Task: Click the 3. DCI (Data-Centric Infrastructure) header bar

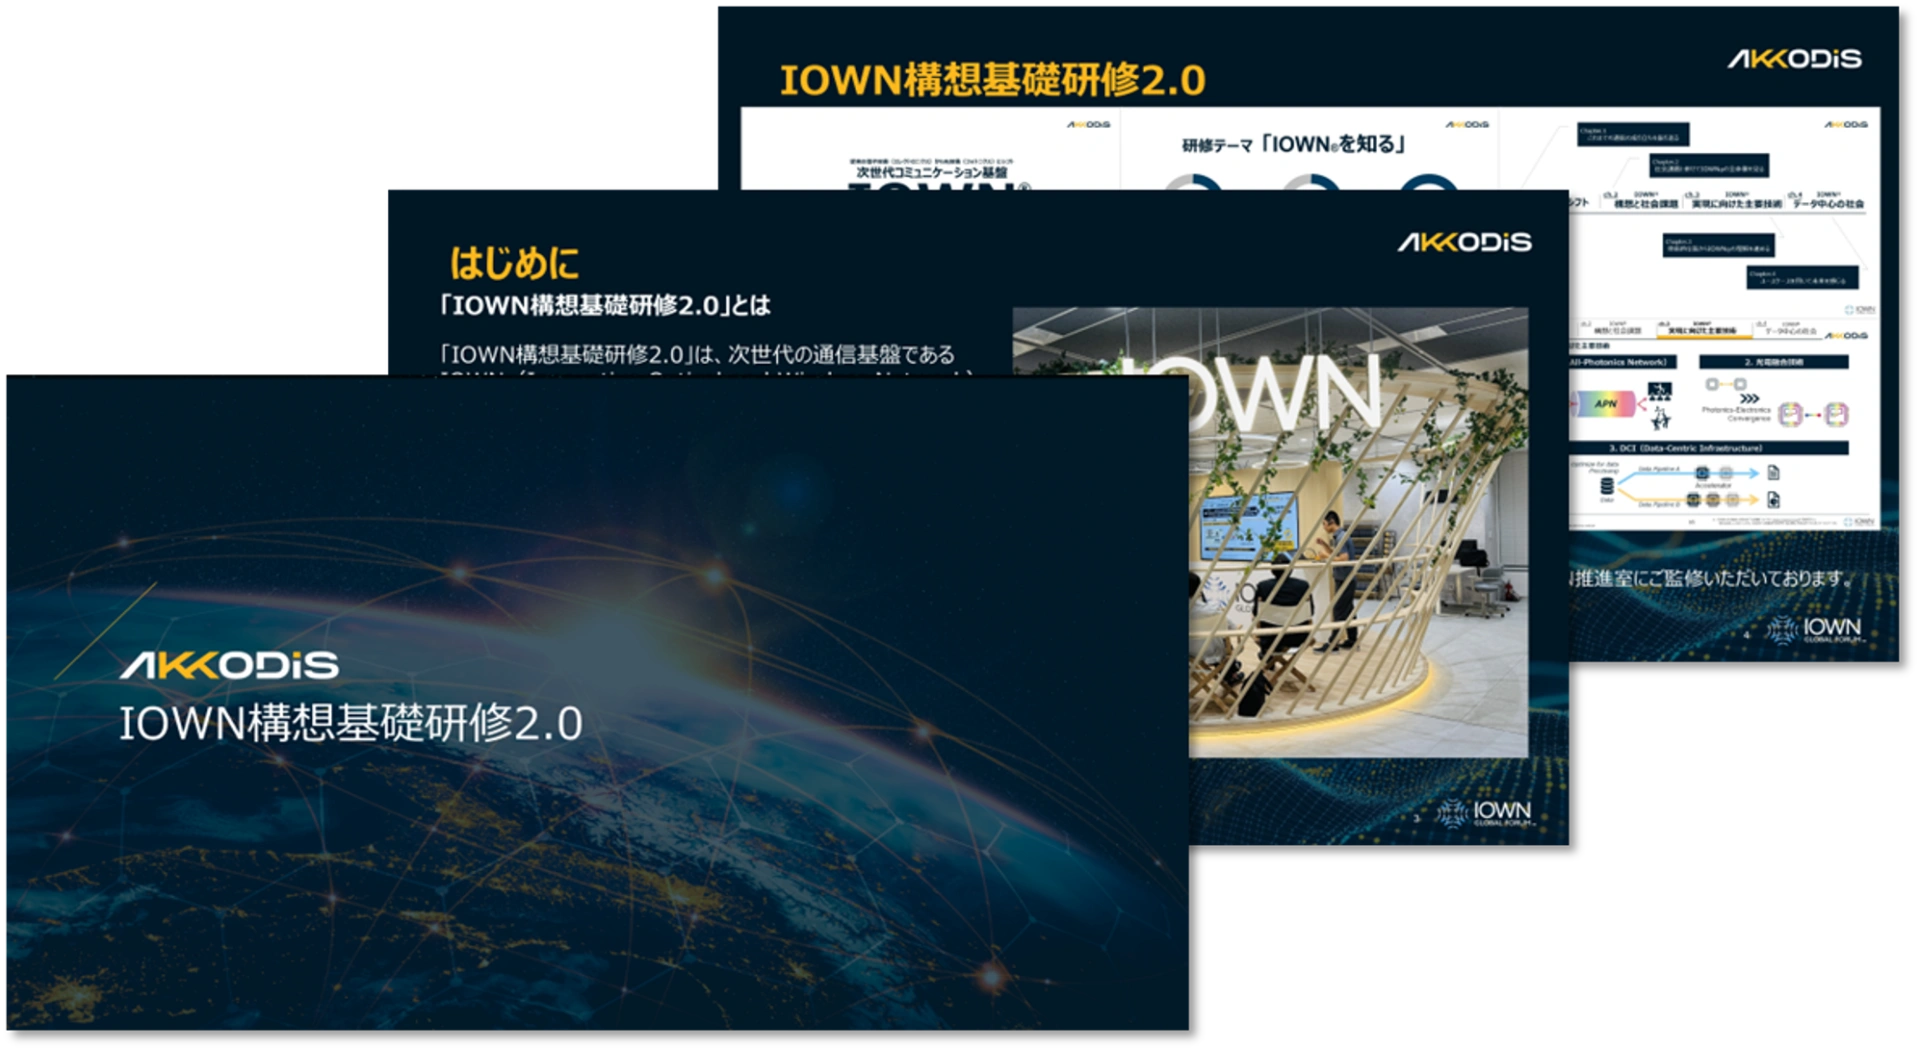Action: [1709, 448]
